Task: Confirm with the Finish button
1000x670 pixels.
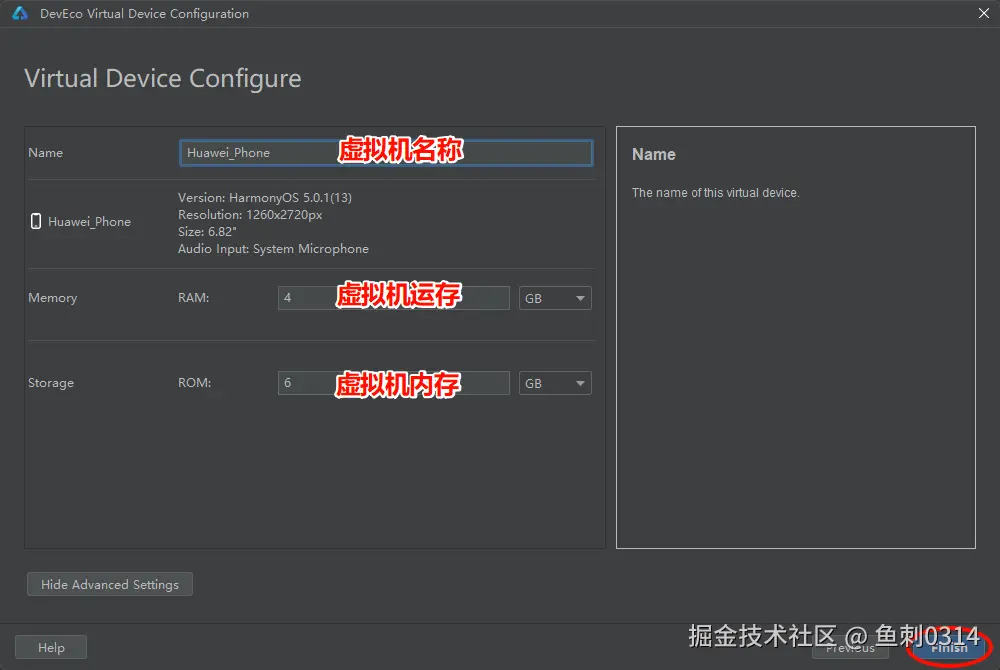Action: pos(948,648)
